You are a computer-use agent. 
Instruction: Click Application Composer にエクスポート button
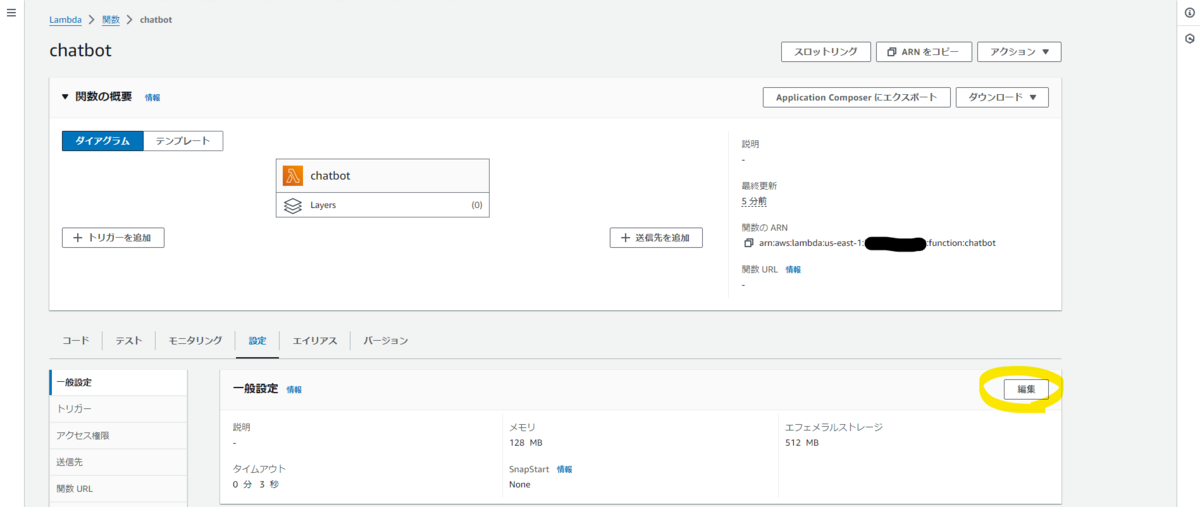click(x=856, y=97)
